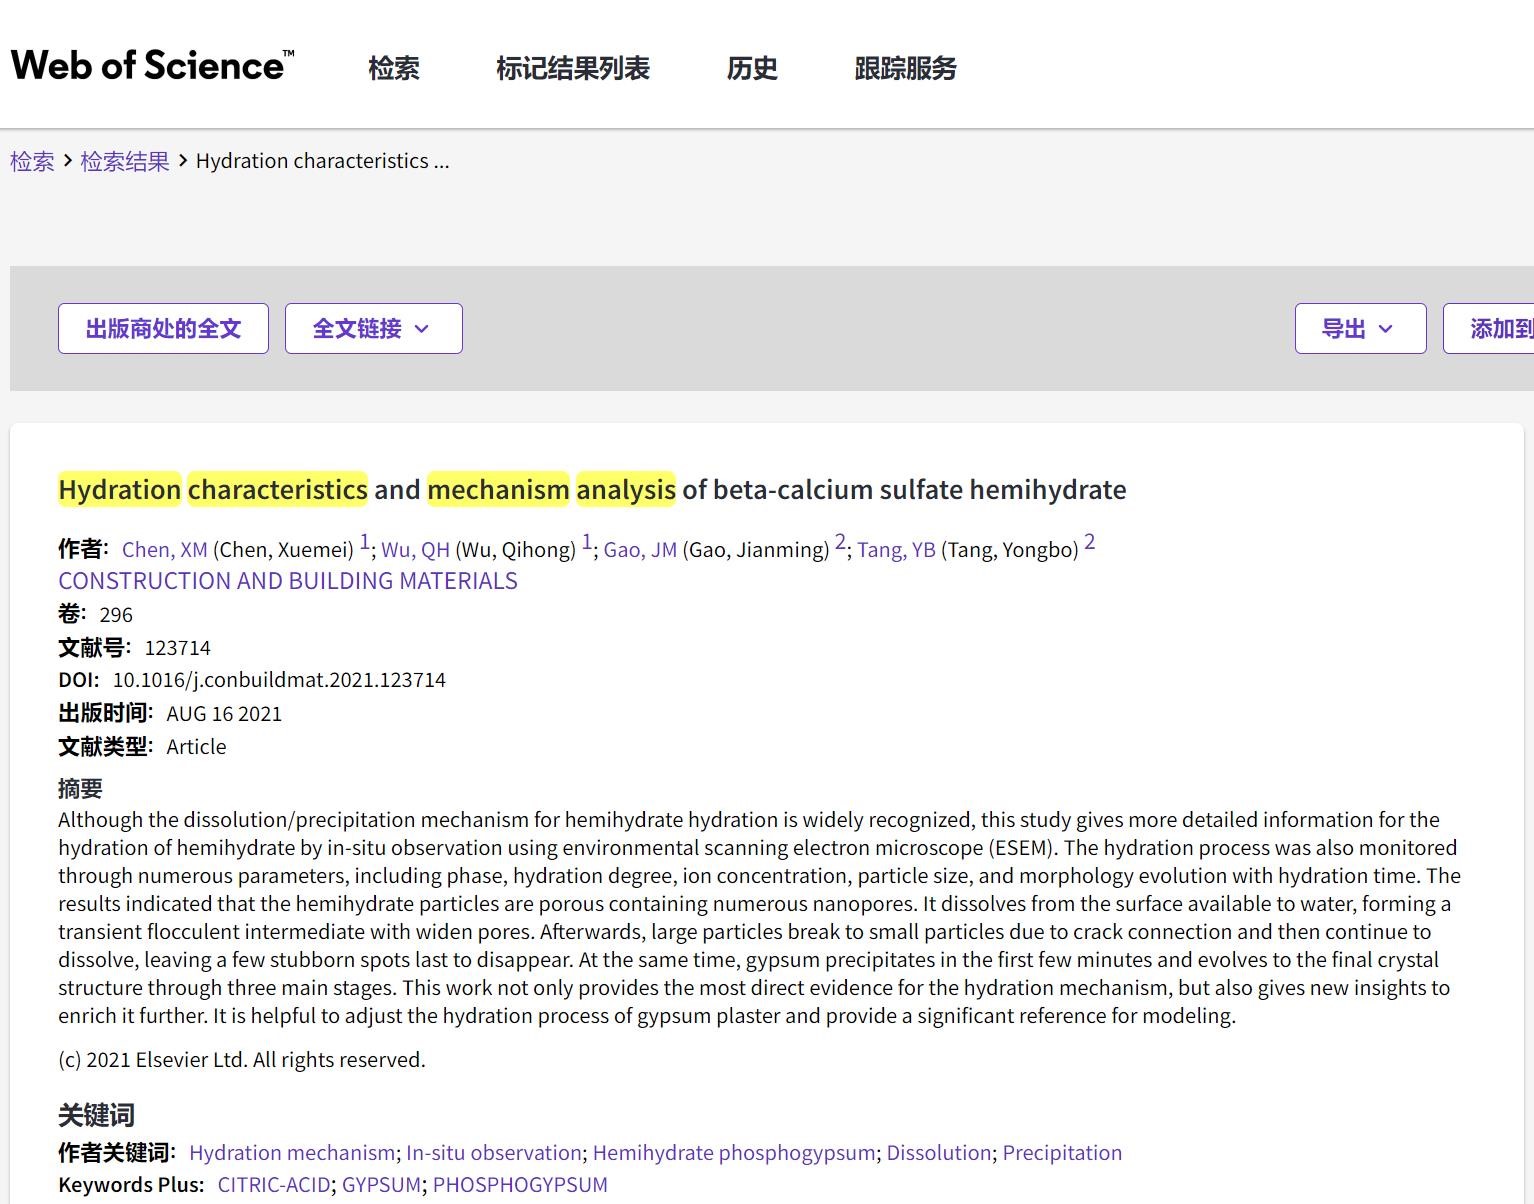Open author Tang, YB link
1534x1204 pixels.
coord(896,549)
